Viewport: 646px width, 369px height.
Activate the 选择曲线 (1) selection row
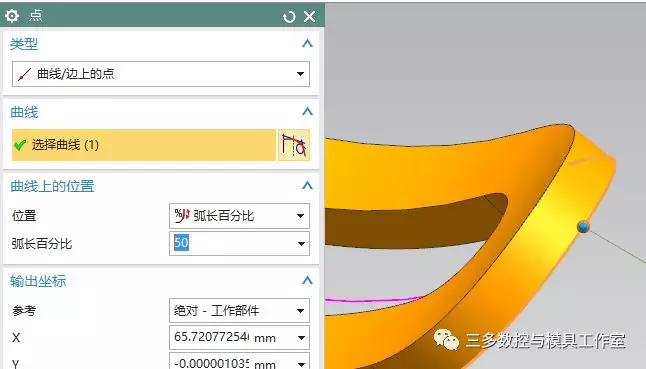click(144, 145)
